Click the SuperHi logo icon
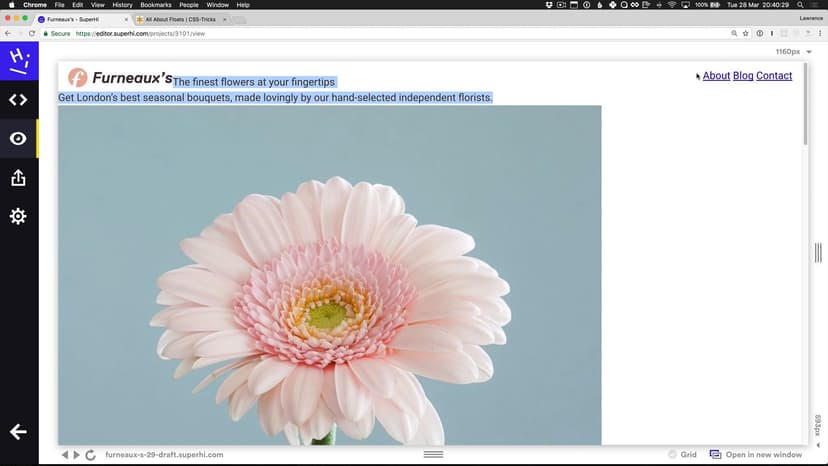This screenshot has width=828, height=466. 18,61
